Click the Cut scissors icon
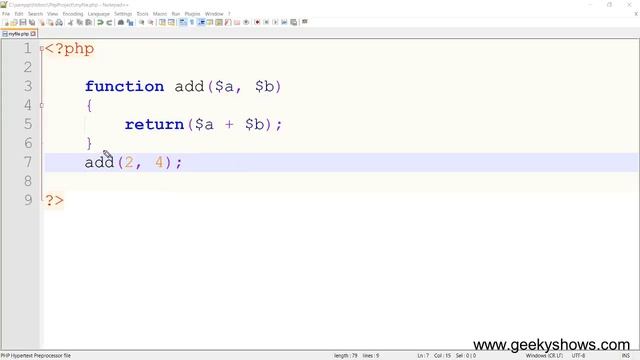640x360 pixels. coord(70,22)
